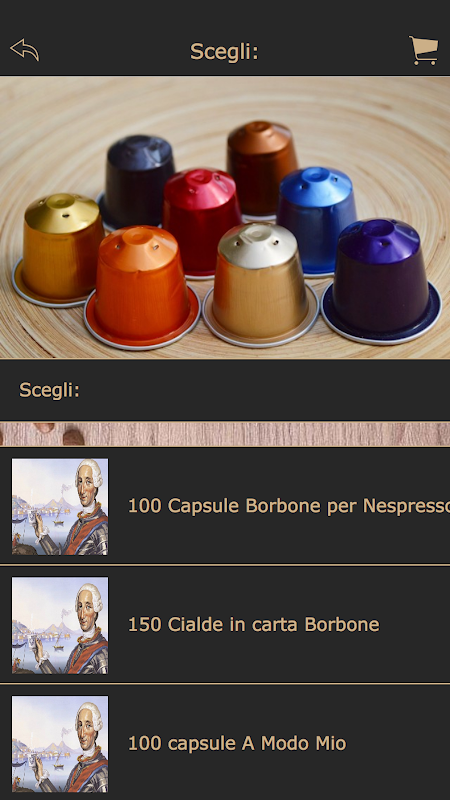Tap the back arrow icon

[x=24, y=50]
